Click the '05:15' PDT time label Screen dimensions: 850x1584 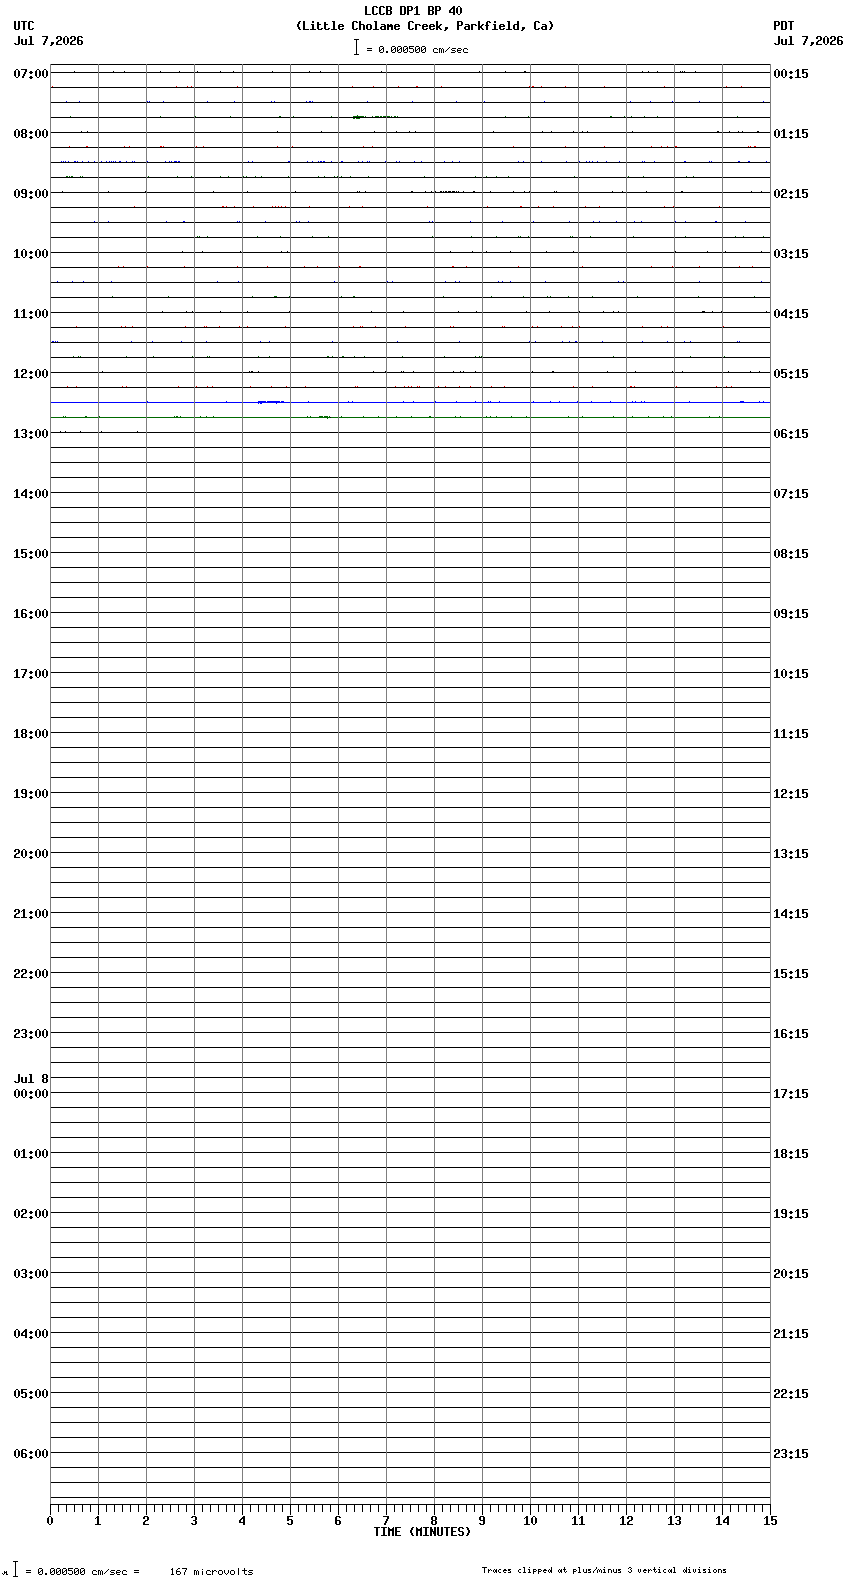791,374
